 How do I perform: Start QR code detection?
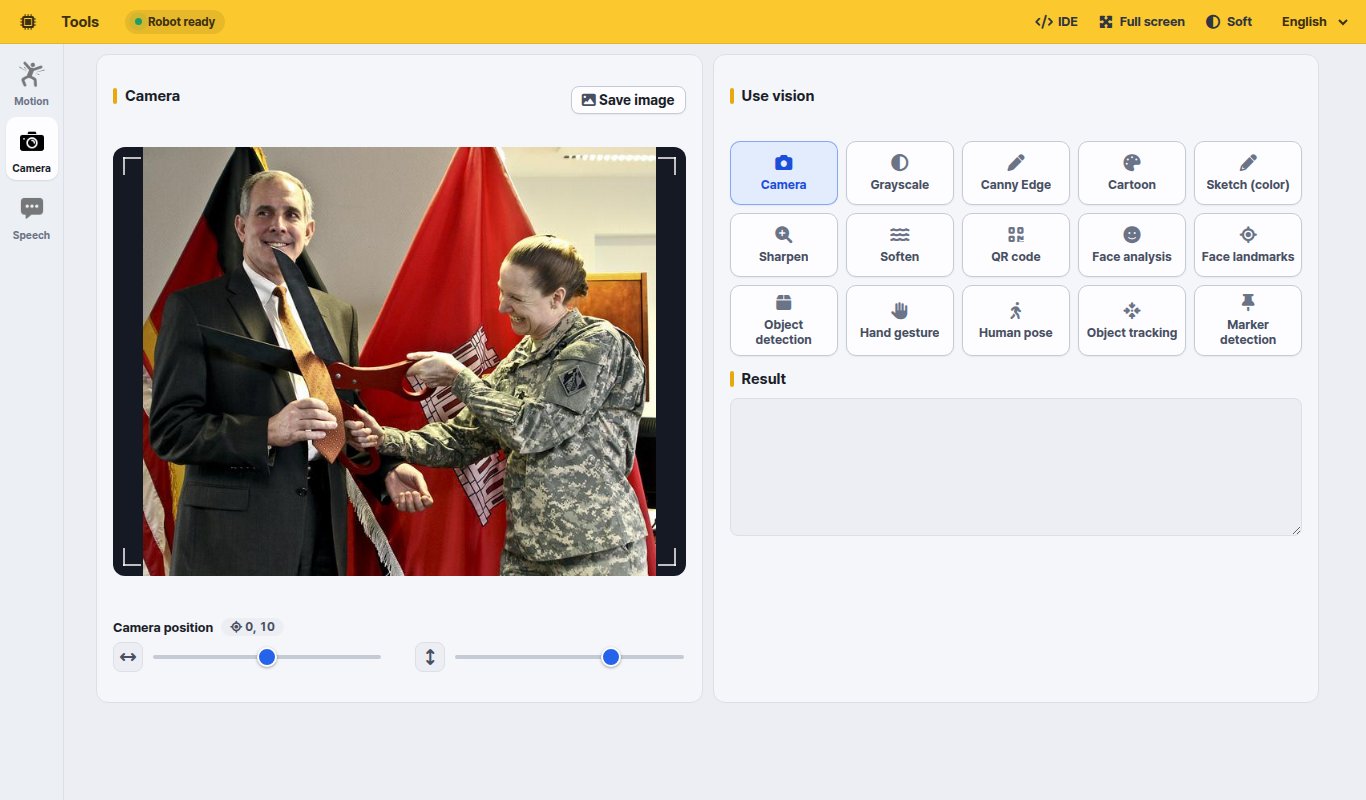click(1016, 245)
